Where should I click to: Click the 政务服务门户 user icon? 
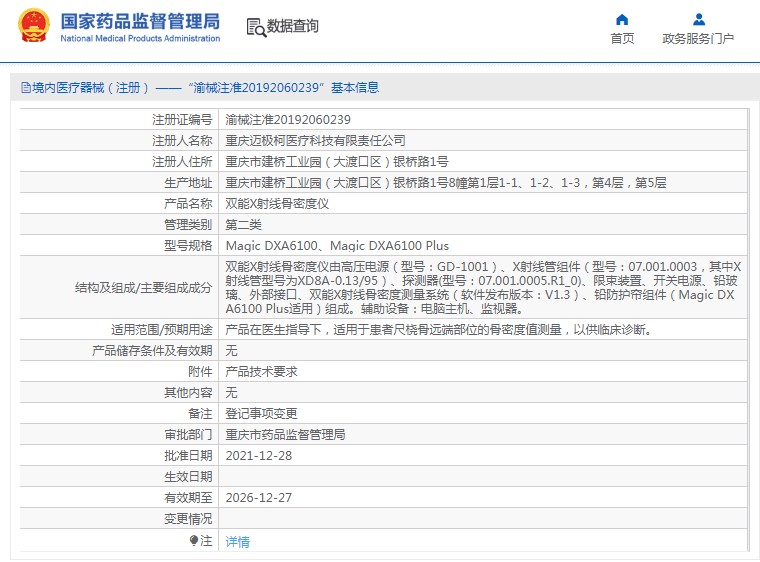pos(698,19)
